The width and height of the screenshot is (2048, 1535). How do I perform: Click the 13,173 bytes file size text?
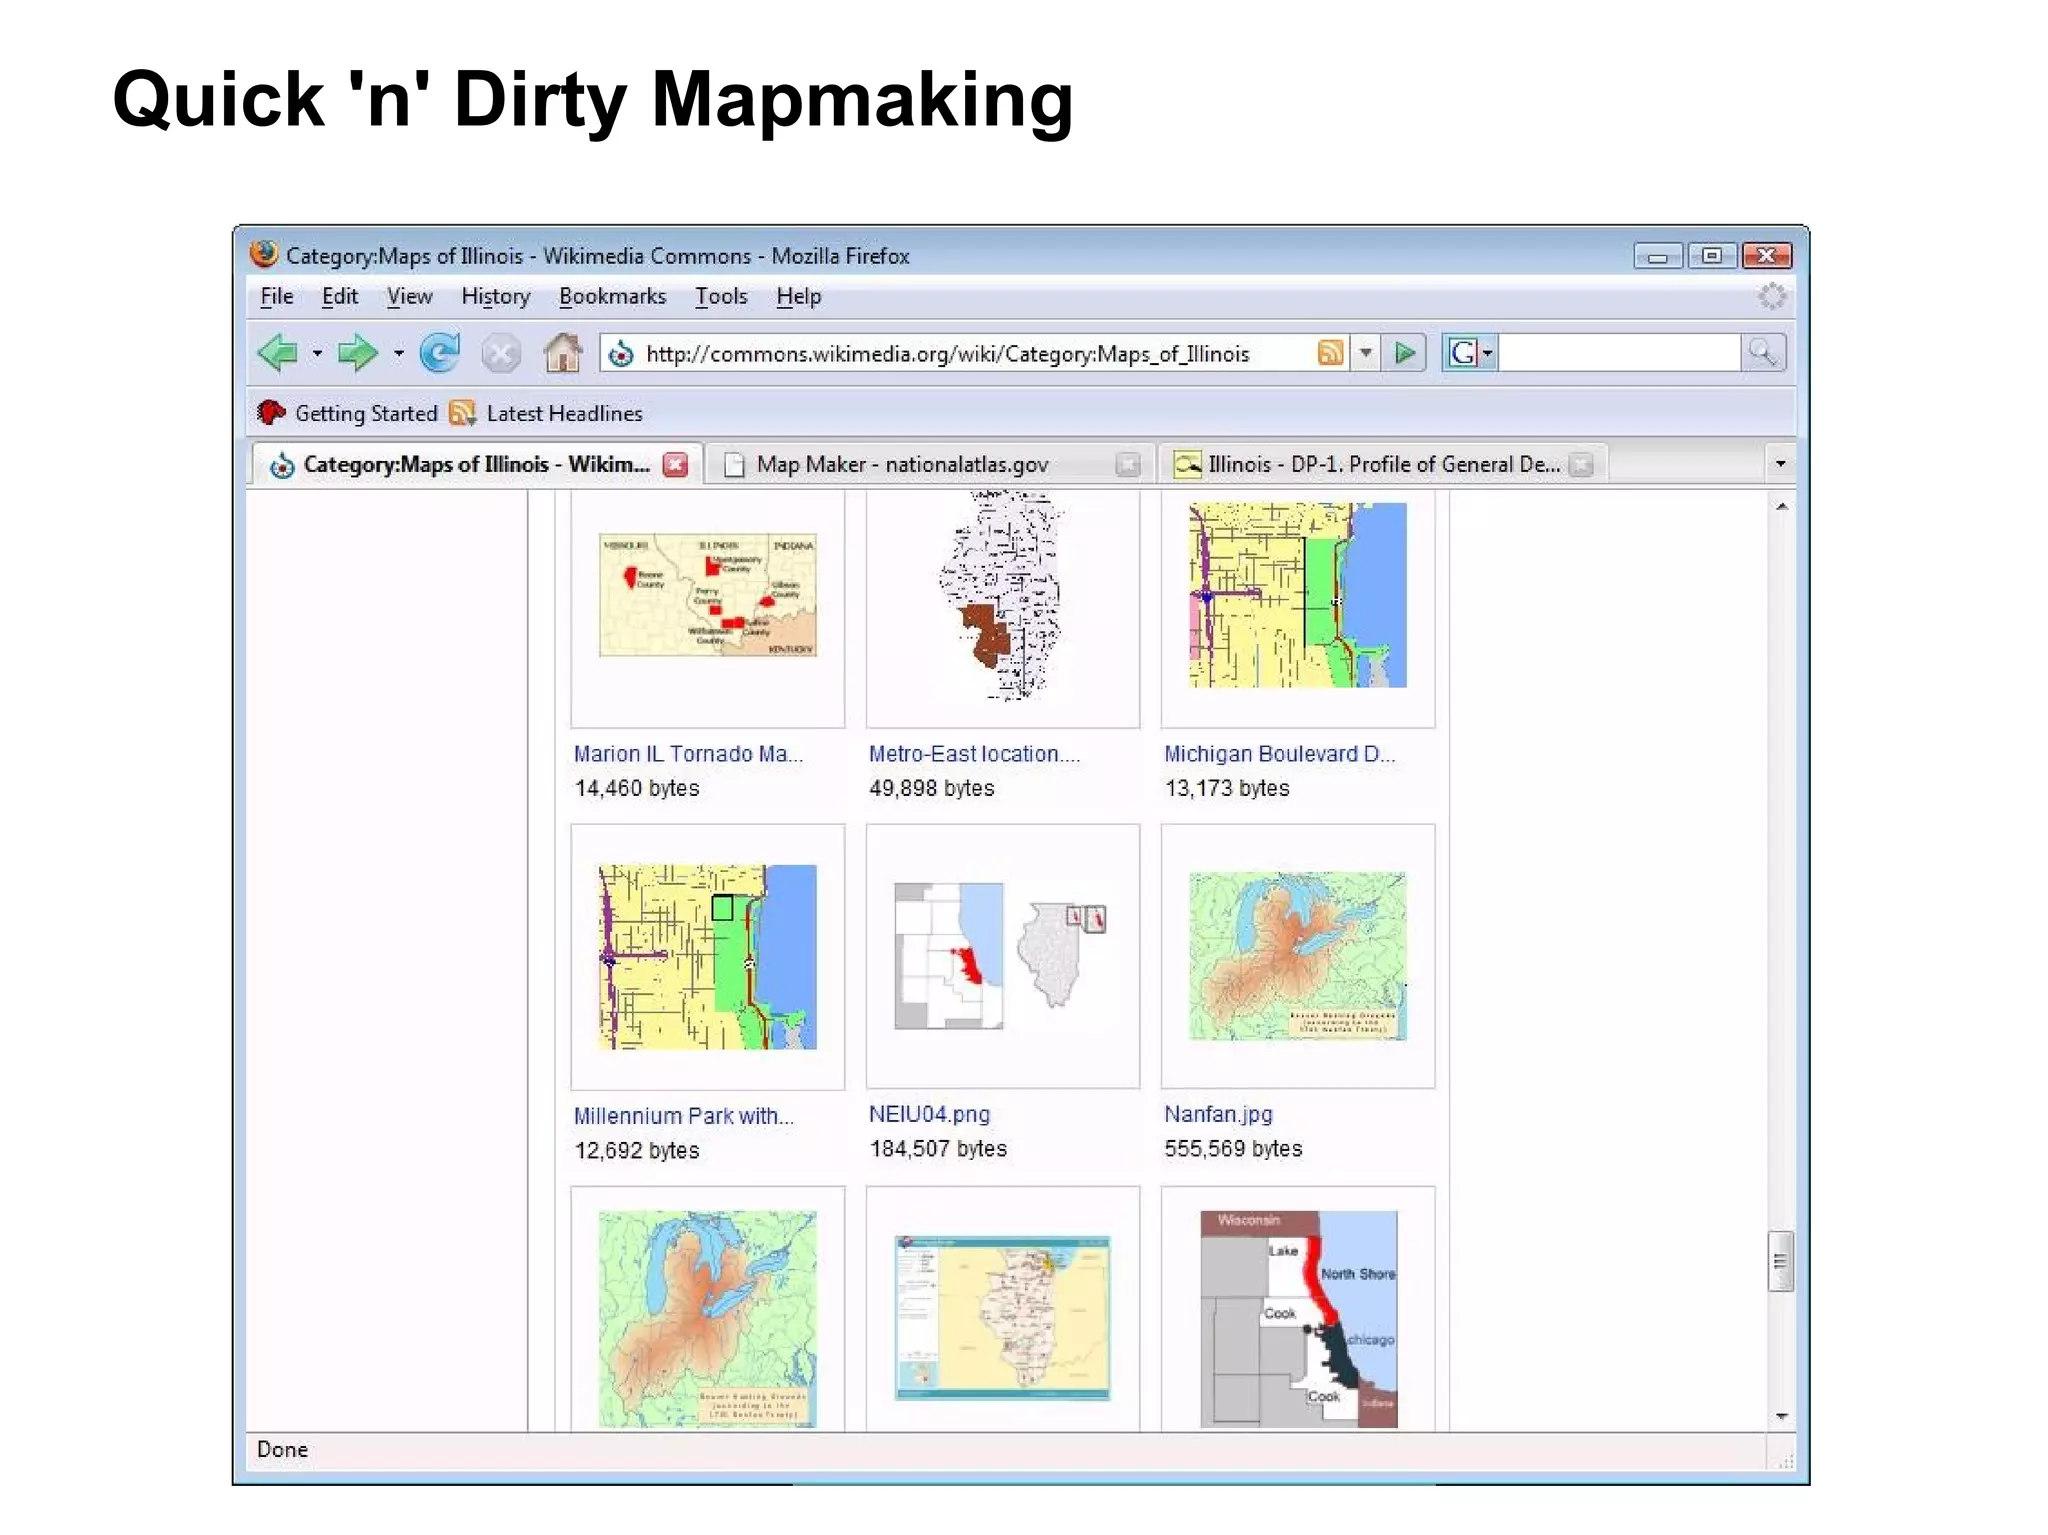tap(1226, 788)
